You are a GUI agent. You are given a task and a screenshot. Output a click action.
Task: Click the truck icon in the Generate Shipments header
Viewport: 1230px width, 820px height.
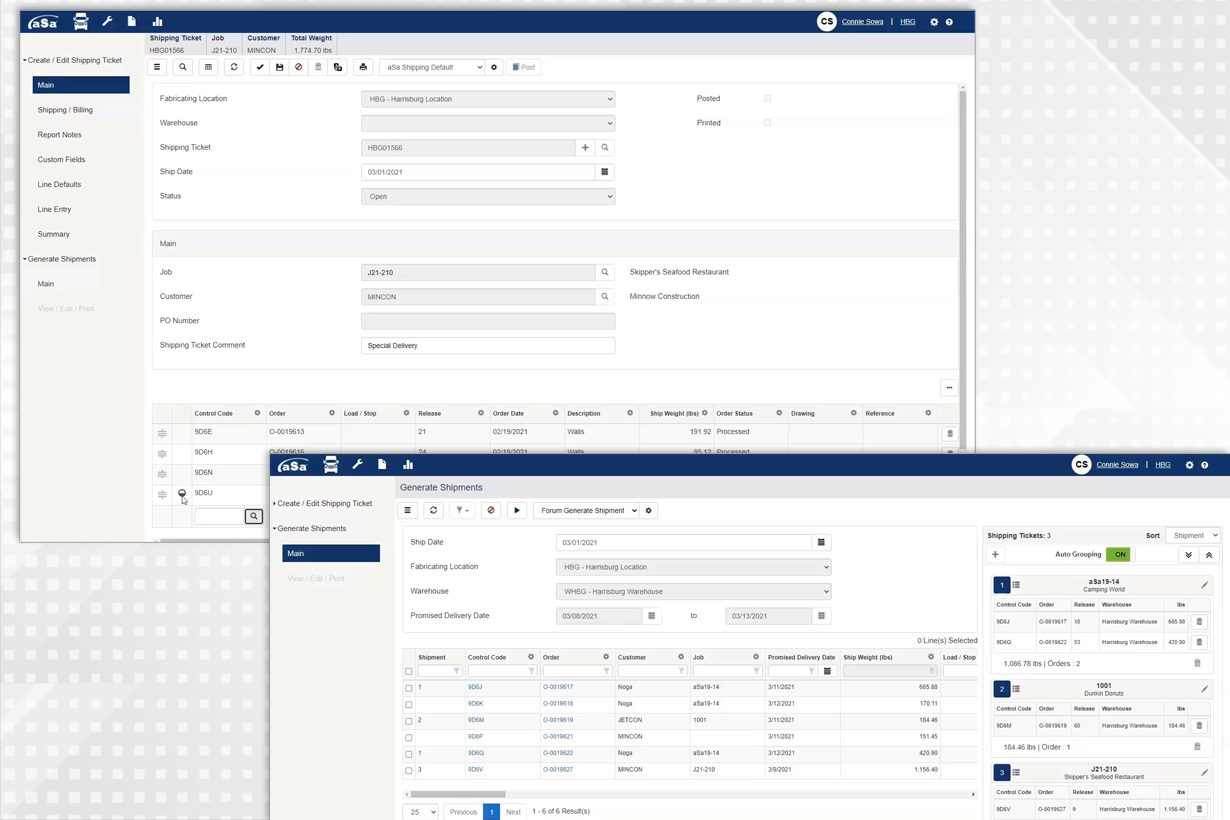coord(331,465)
